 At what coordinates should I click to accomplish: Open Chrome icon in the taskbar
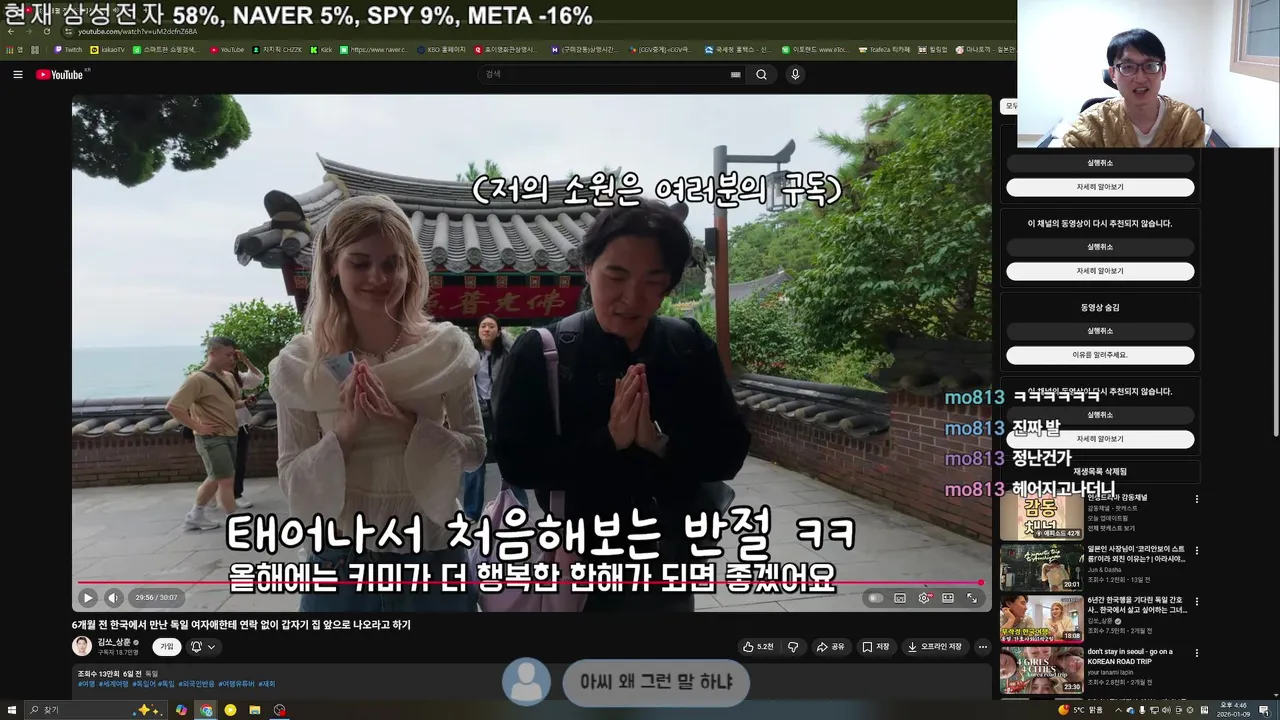coord(206,710)
